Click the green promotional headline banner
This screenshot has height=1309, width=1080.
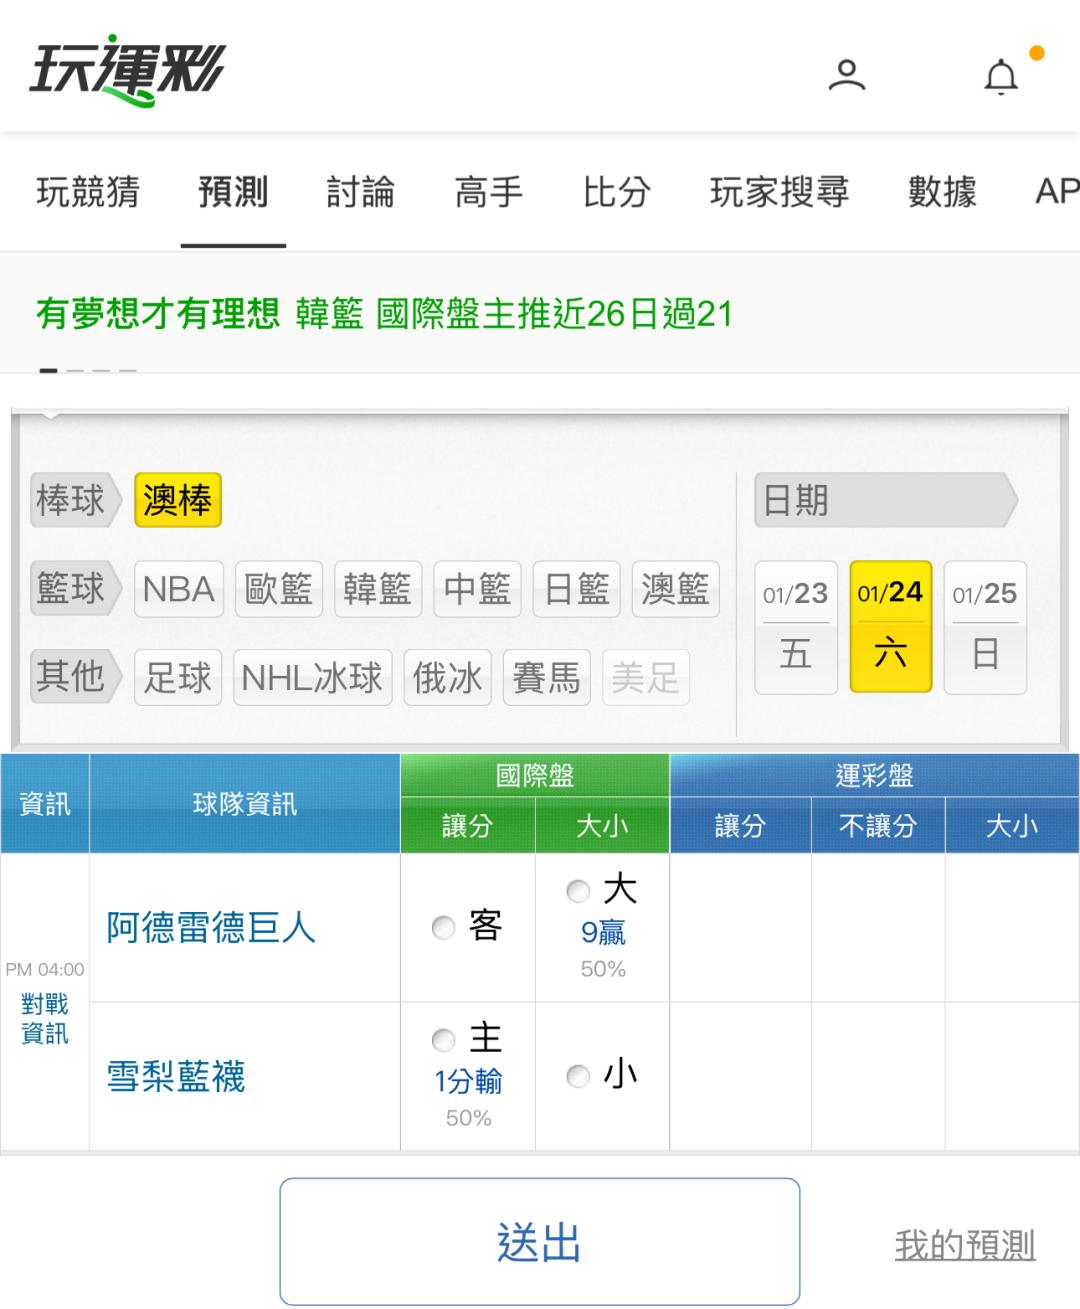pos(384,314)
